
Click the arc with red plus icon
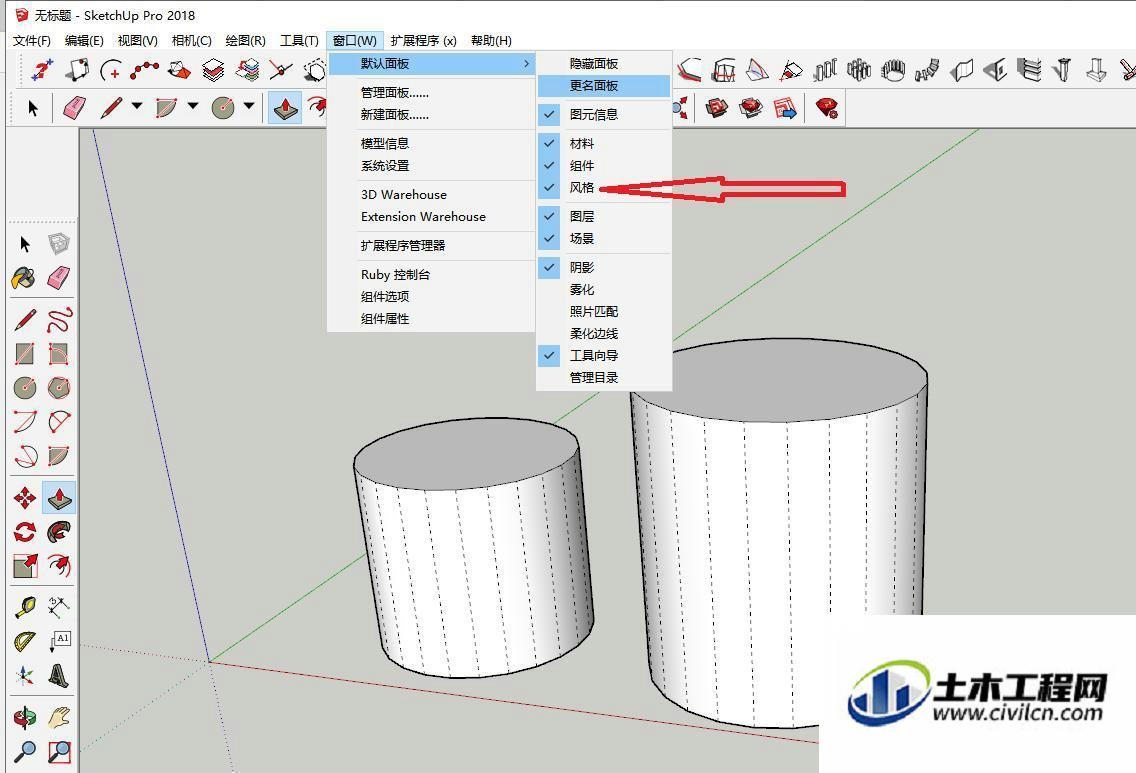point(111,70)
